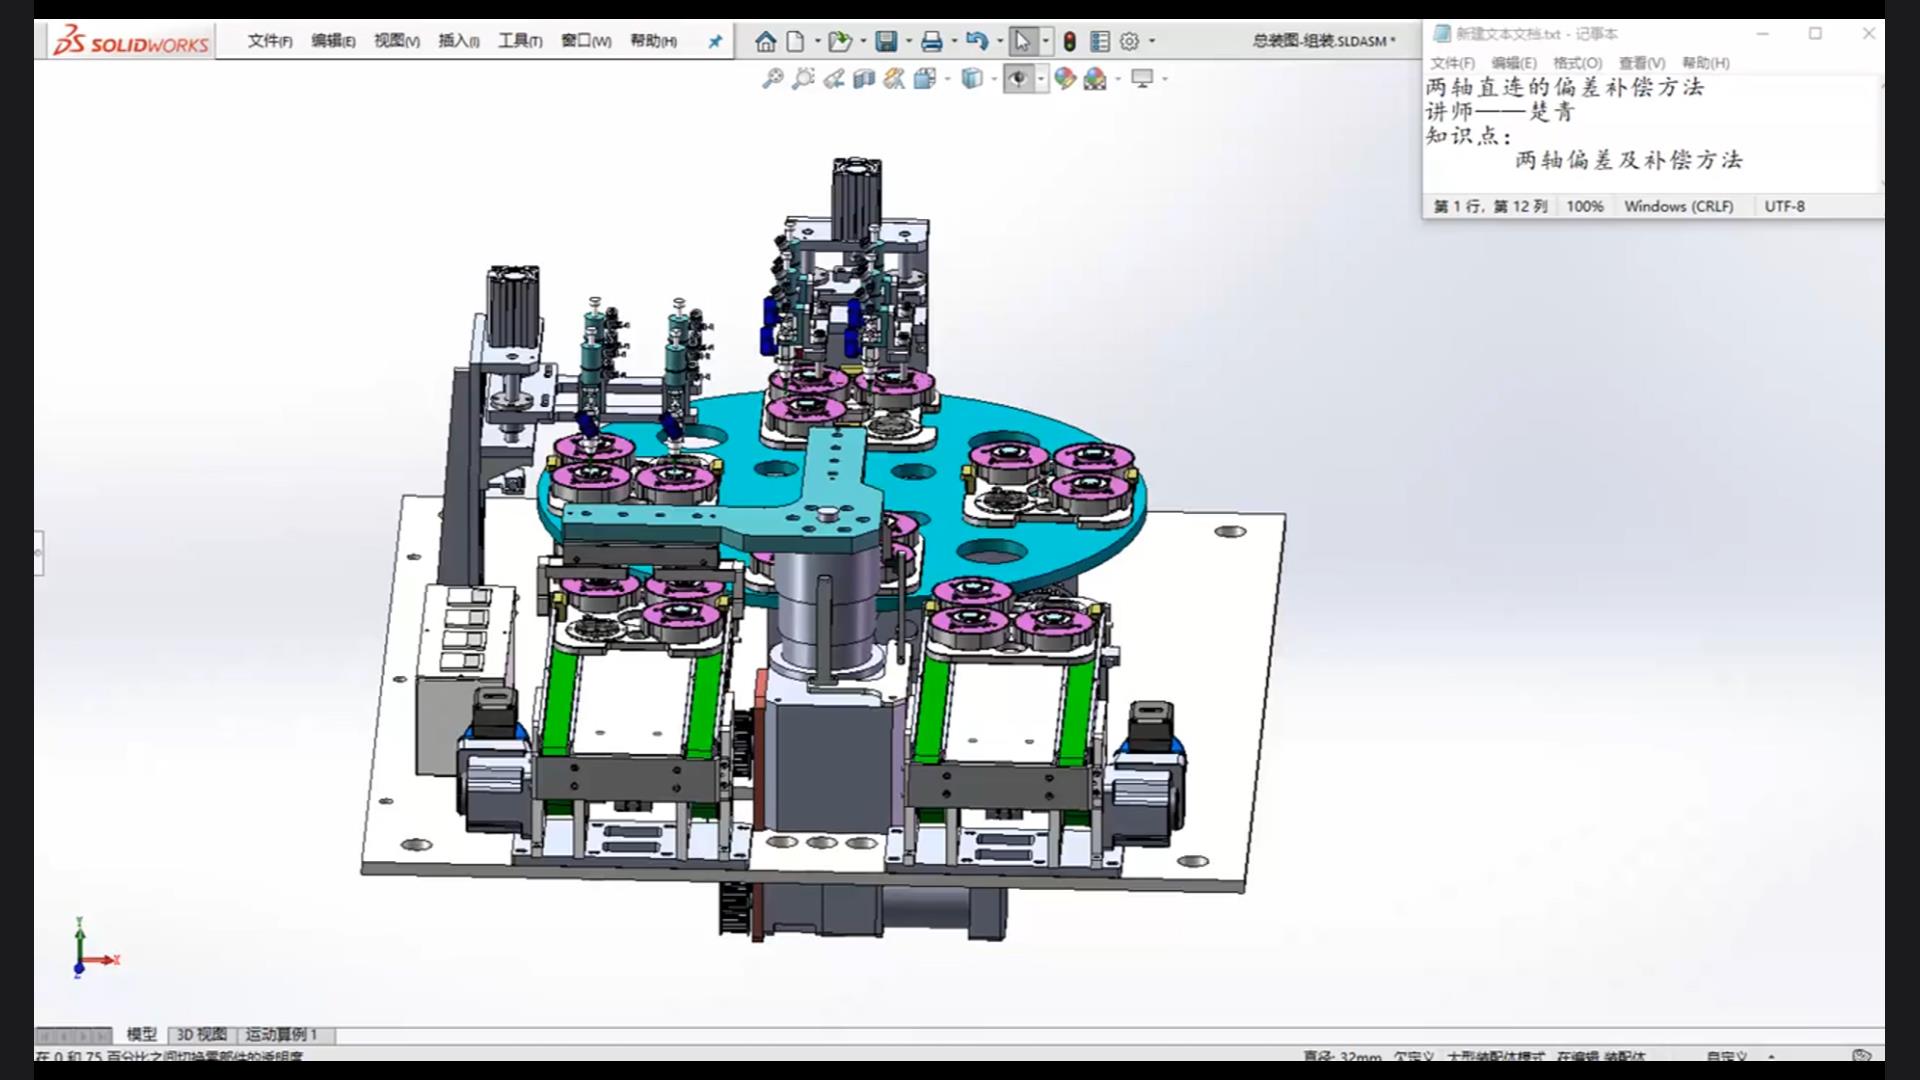1920x1080 pixels.
Task: Open the 工具(T) menu in SolidWorks
Action: tap(520, 41)
